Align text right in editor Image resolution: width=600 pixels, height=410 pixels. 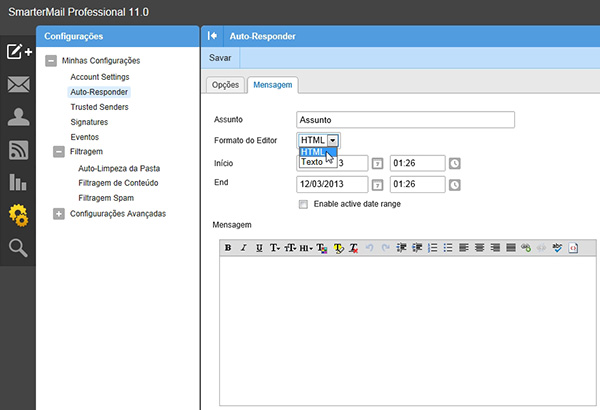pos(495,248)
